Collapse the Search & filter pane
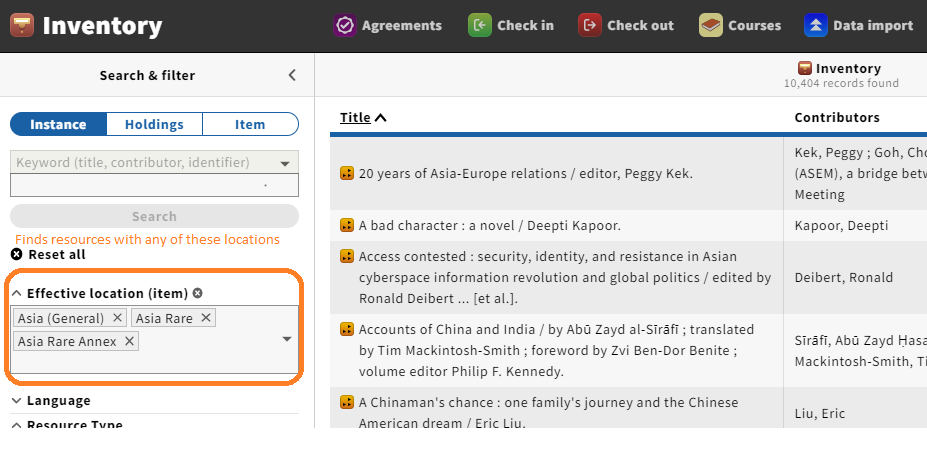The image size is (927, 460). (292, 75)
